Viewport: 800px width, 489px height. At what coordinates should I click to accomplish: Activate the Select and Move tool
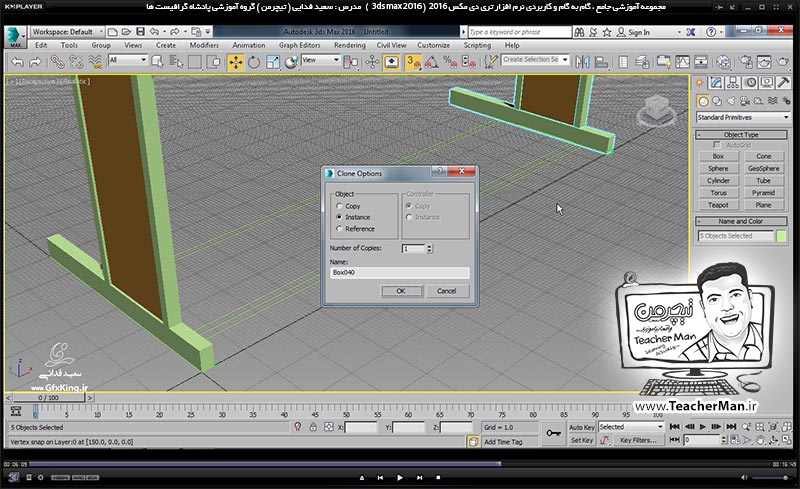(235, 62)
